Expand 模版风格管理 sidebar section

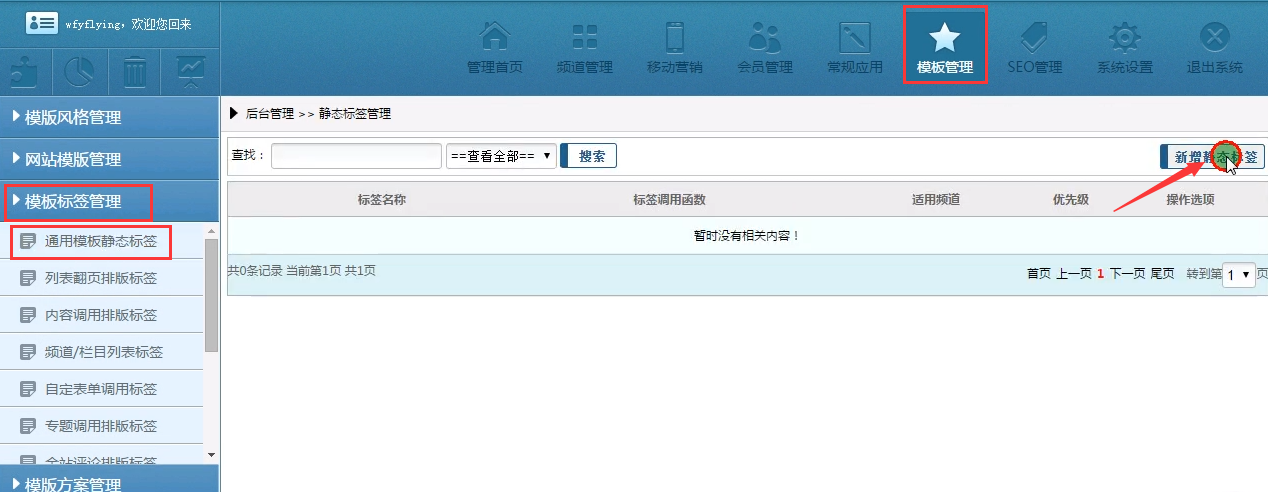[x=74, y=117]
